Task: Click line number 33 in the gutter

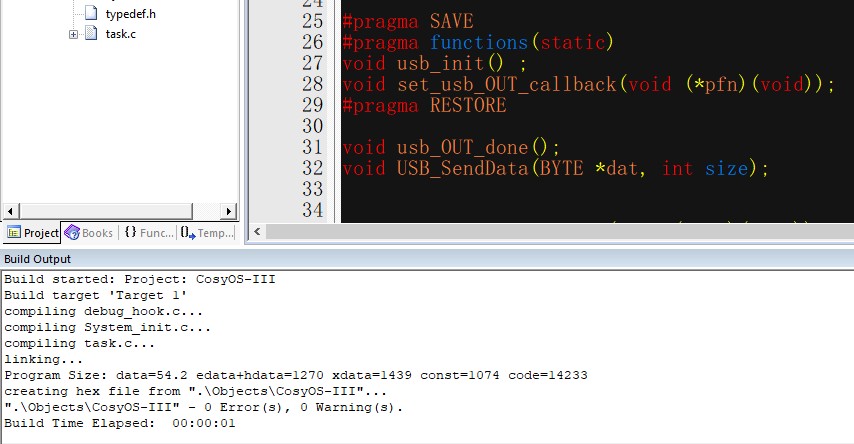Action: pyautogui.click(x=313, y=189)
